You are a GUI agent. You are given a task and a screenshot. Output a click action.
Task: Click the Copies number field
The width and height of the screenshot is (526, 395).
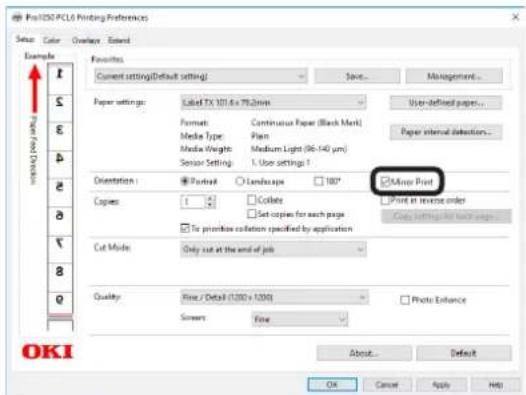tap(193, 202)
